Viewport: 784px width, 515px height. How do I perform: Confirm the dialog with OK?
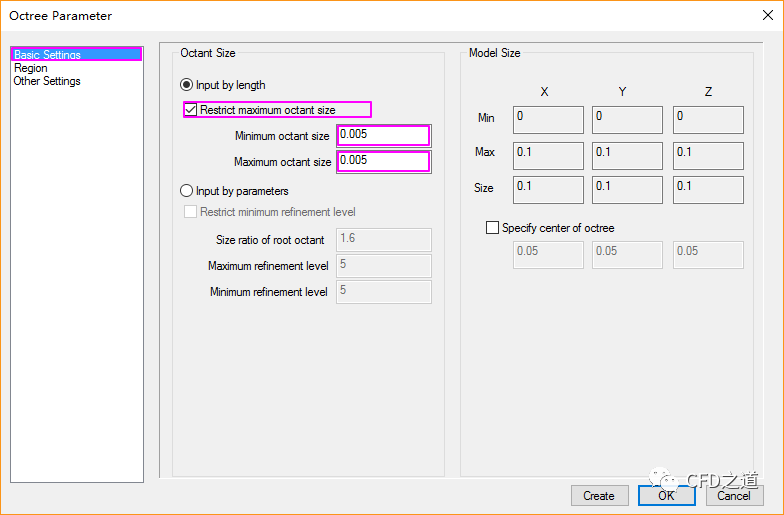click(x=666, y=495)
